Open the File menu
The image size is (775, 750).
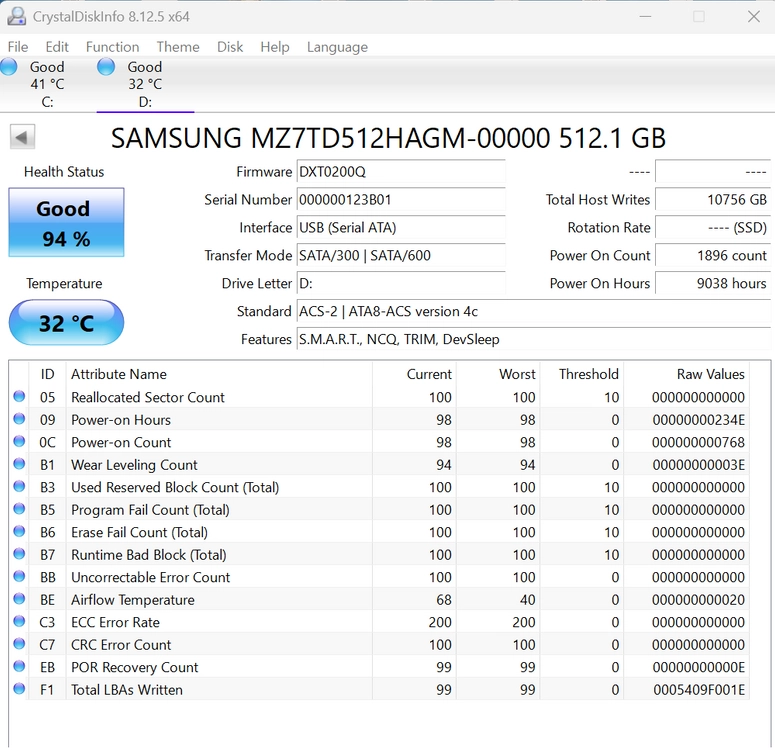click(x=18, y=47)
